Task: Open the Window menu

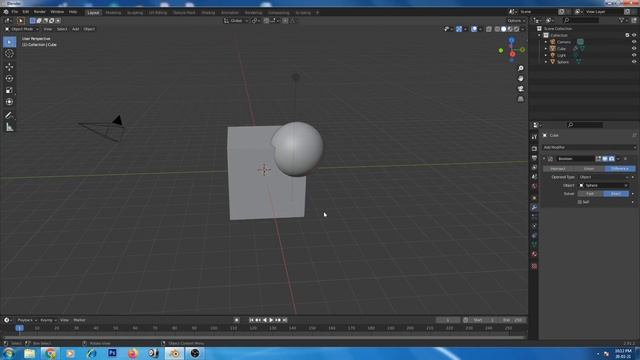Action: (x=57, y=12)
